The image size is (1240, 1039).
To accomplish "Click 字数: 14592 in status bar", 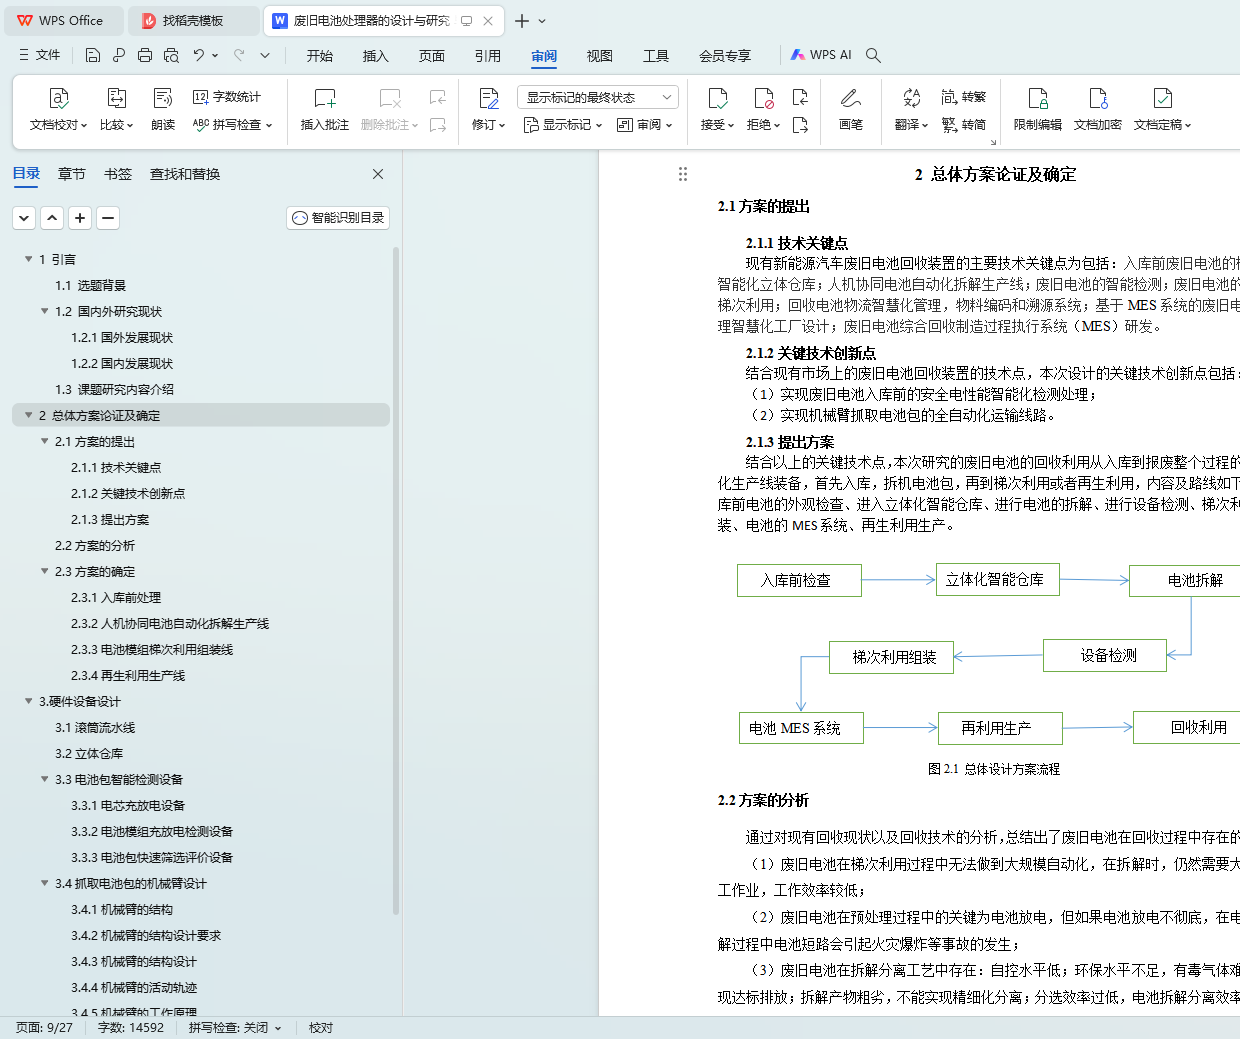I will [131, 1028].
